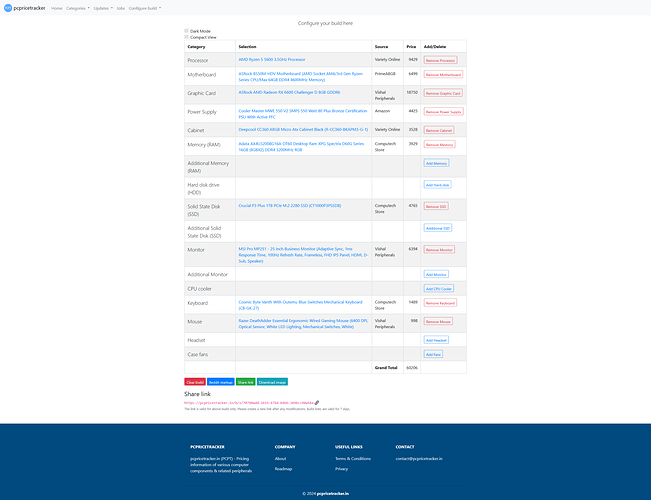The width and height of the screenshot is (651, 500).
Task: Remove the Mouse from build
Action: [x=438, y=321]
